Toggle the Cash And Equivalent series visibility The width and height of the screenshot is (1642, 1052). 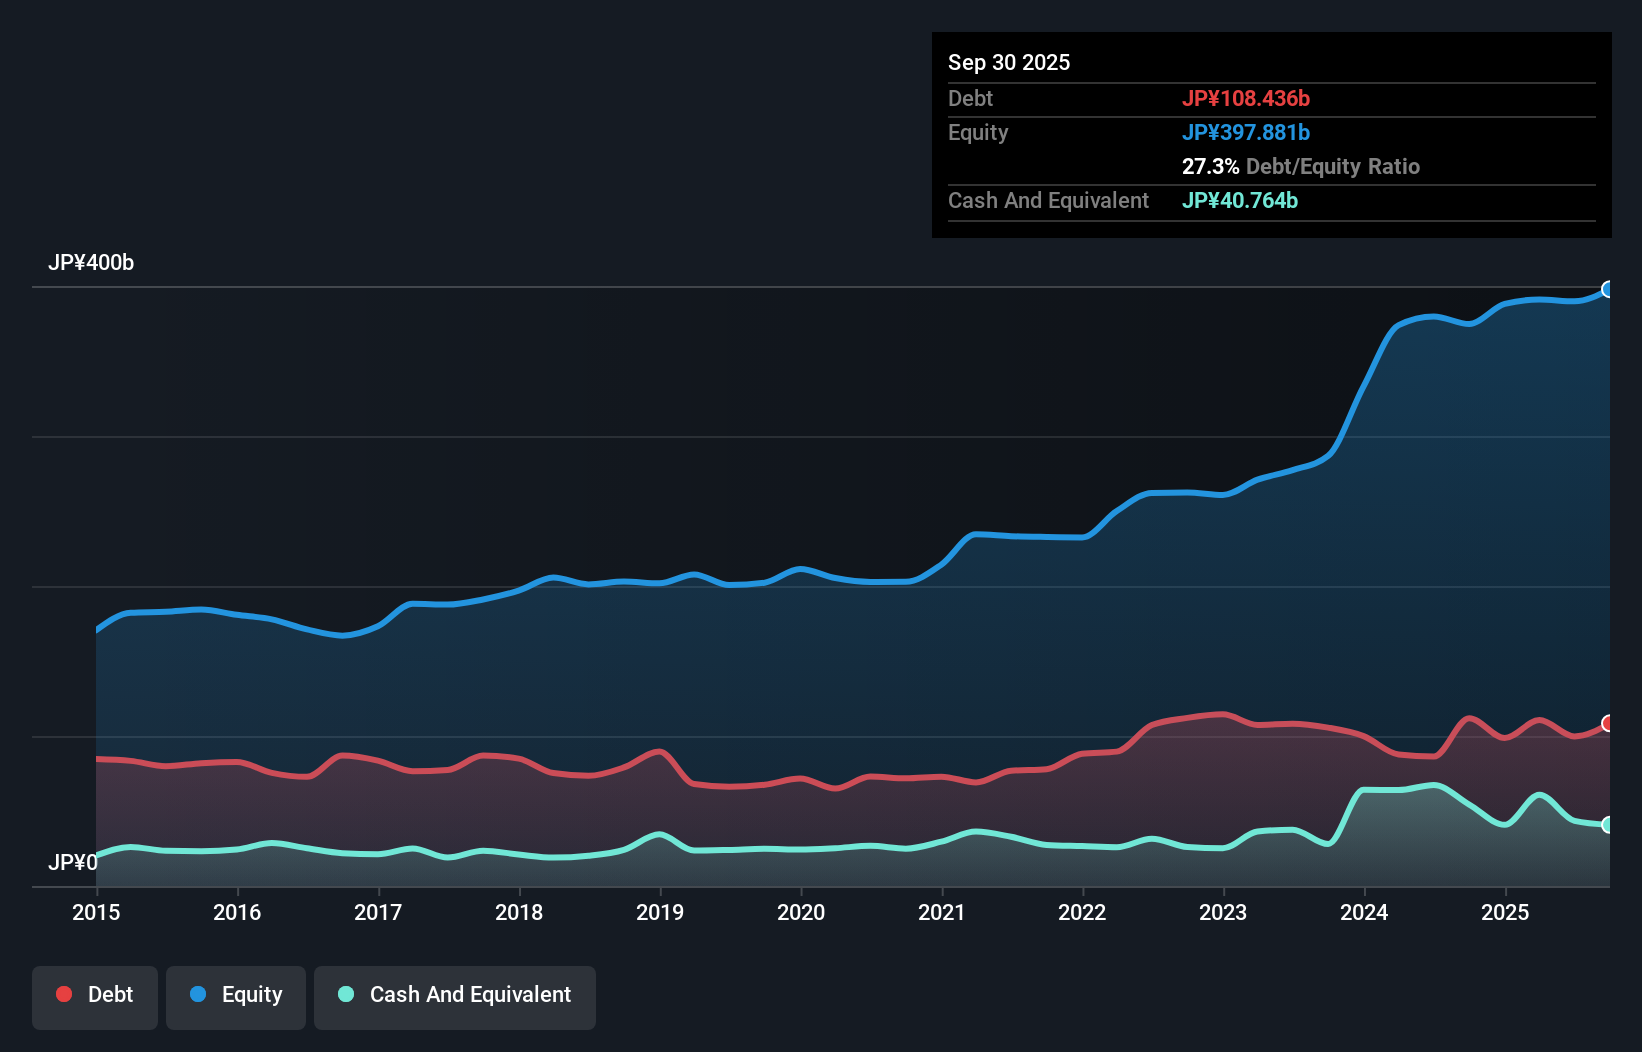(x=455, y=995)
